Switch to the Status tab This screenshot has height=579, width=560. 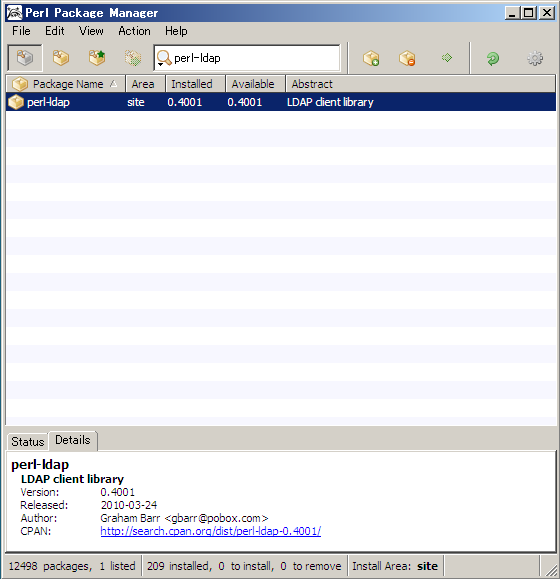point(28,442)
